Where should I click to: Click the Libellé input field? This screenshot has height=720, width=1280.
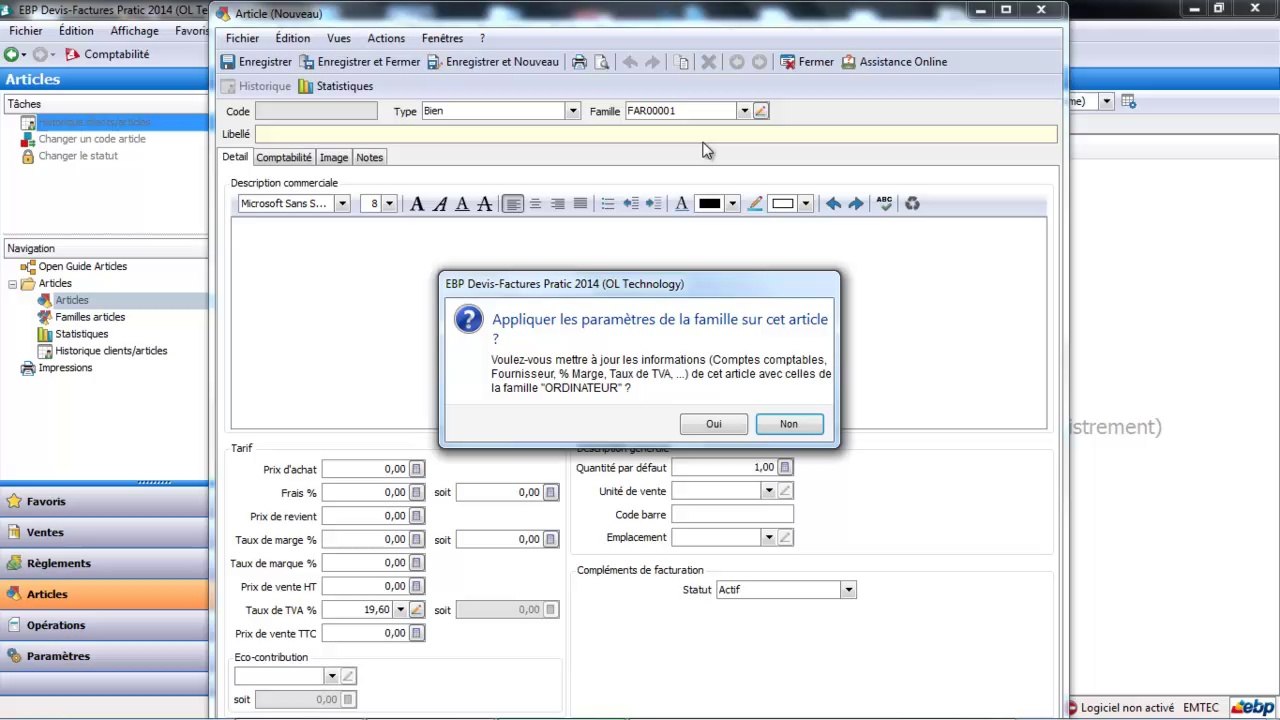click(x=656, y=134)
